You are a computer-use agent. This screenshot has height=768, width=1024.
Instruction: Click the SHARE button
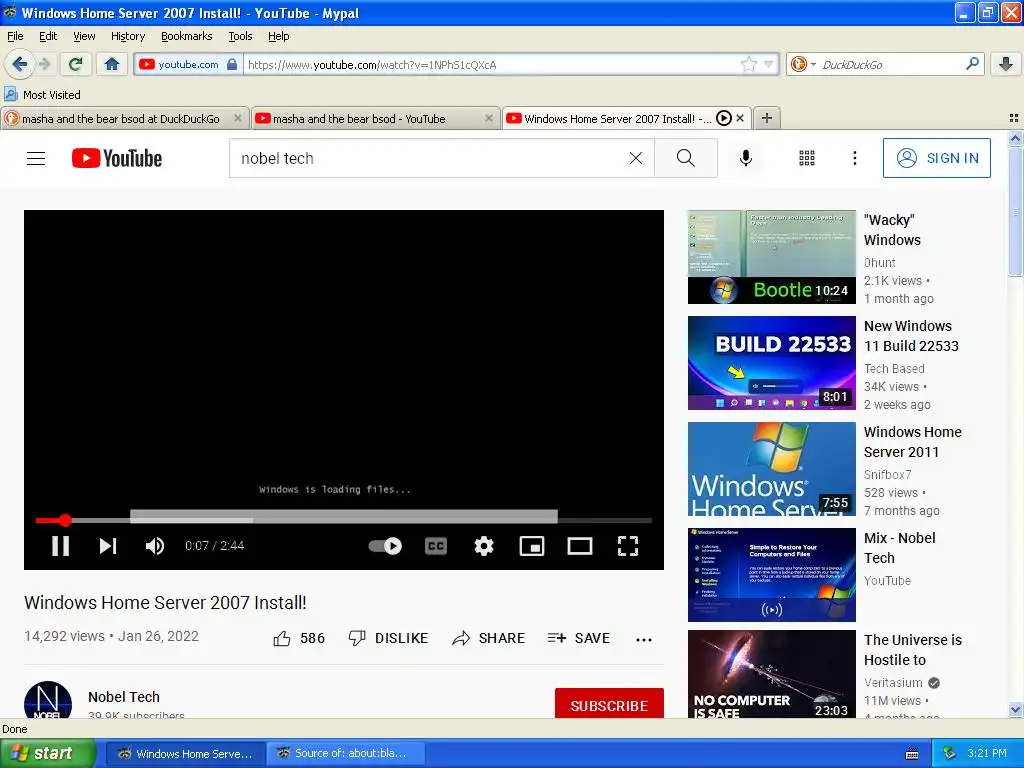pyautogui.click(x=488, y=638)
